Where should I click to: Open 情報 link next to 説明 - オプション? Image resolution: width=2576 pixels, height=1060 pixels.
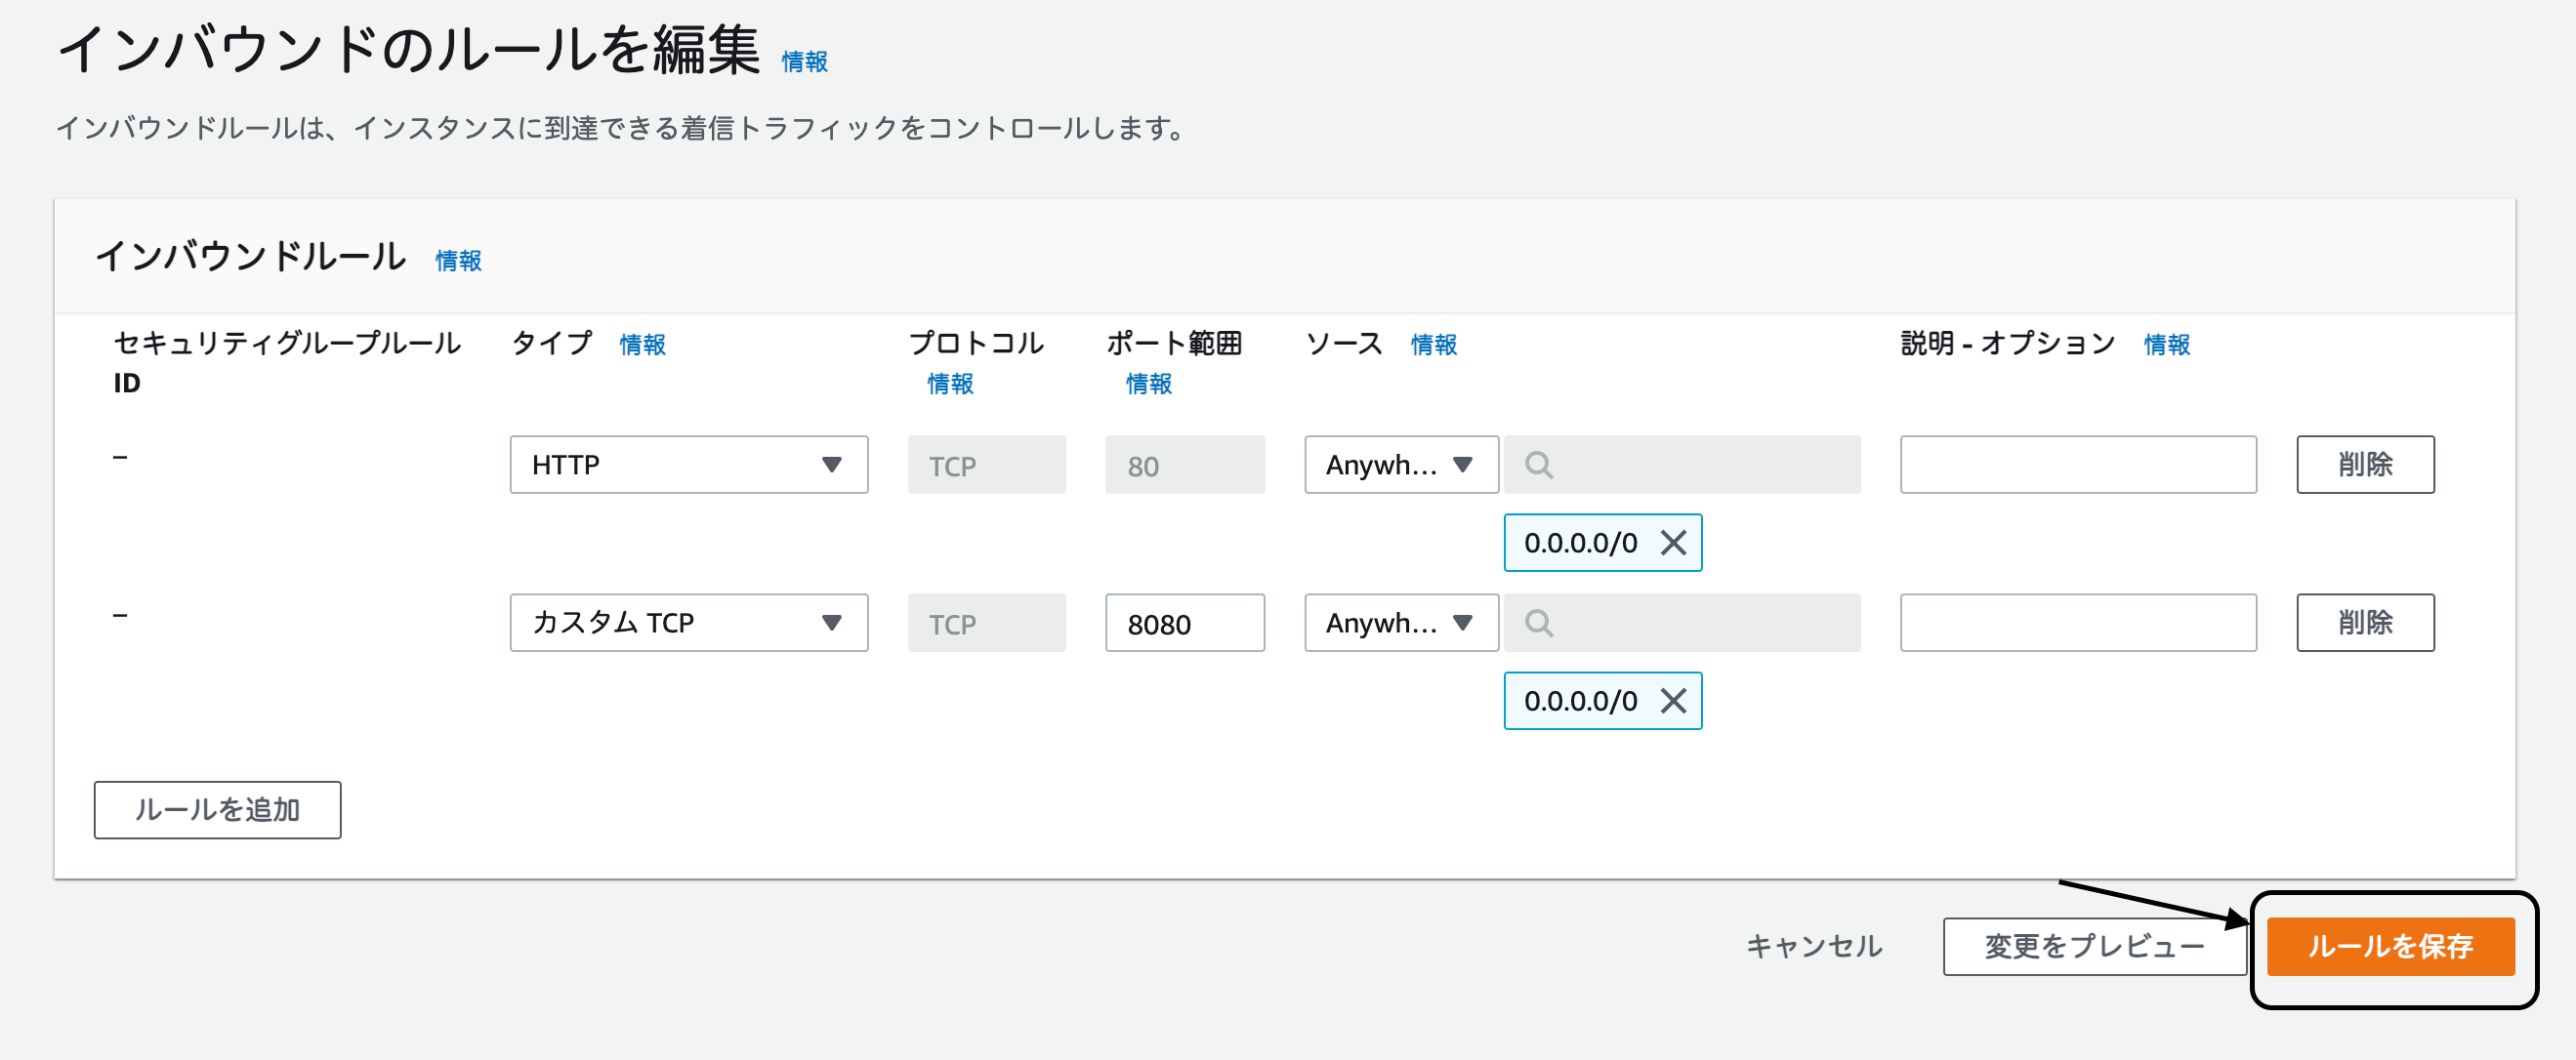pyautogui.click(x=2167, y=345)
